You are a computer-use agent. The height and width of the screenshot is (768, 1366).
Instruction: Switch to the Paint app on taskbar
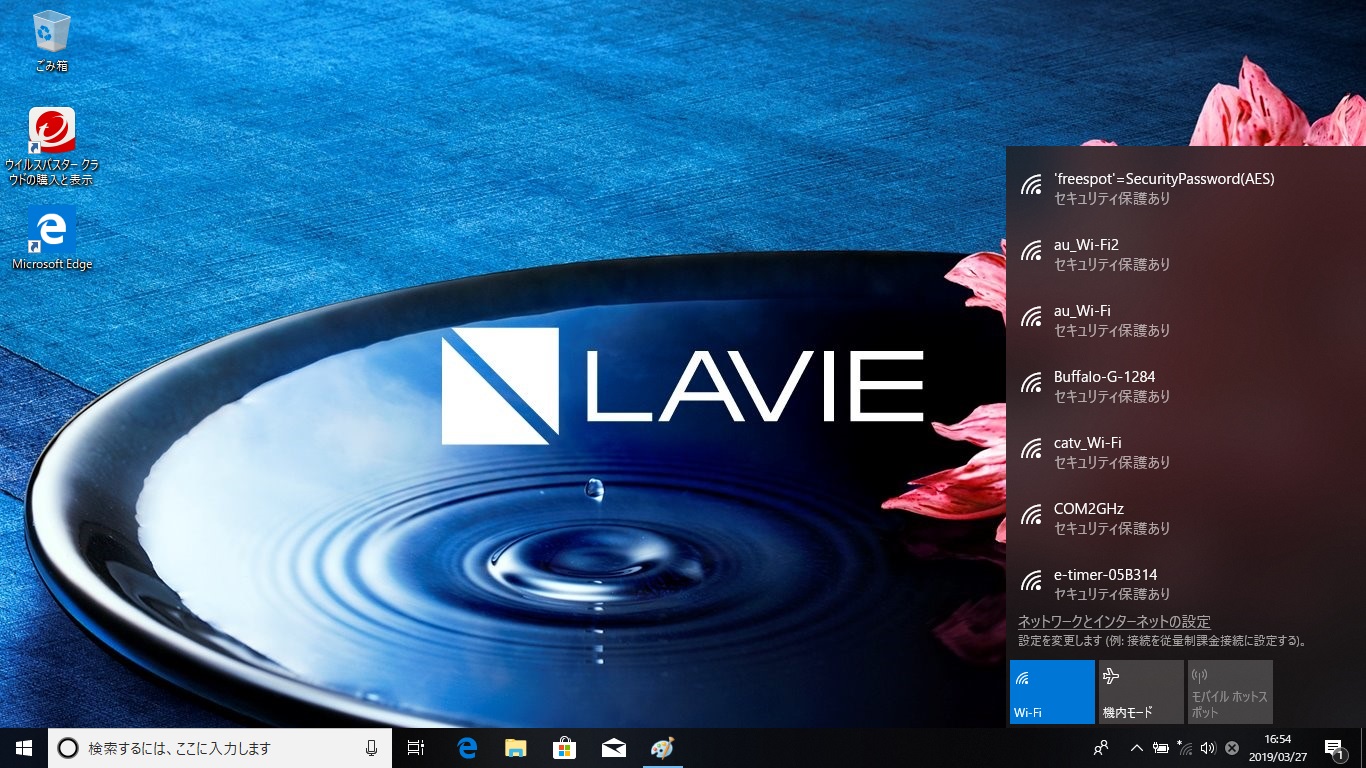662,747
